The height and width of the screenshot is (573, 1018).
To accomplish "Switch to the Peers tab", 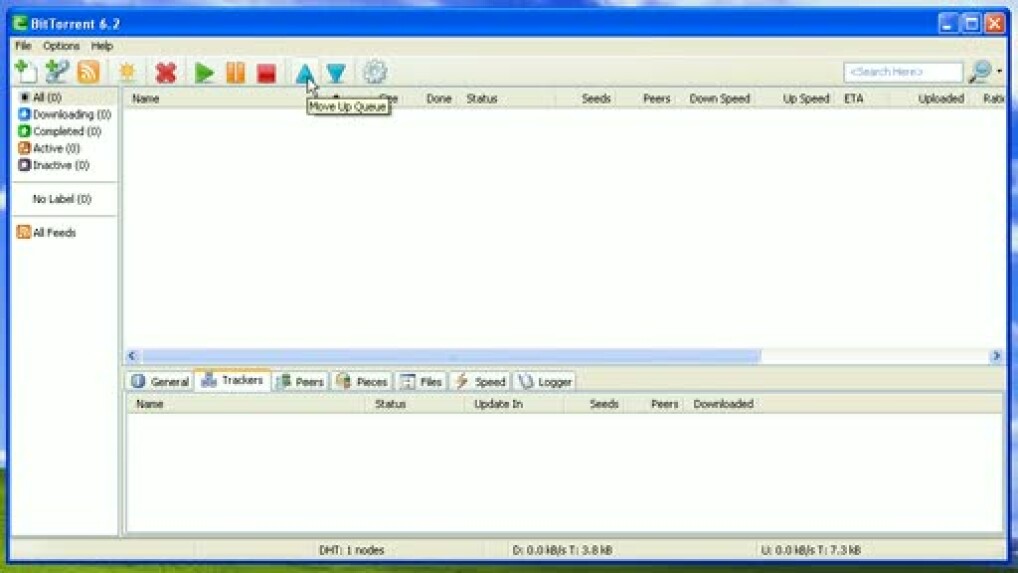I will [x=300, y=382].
